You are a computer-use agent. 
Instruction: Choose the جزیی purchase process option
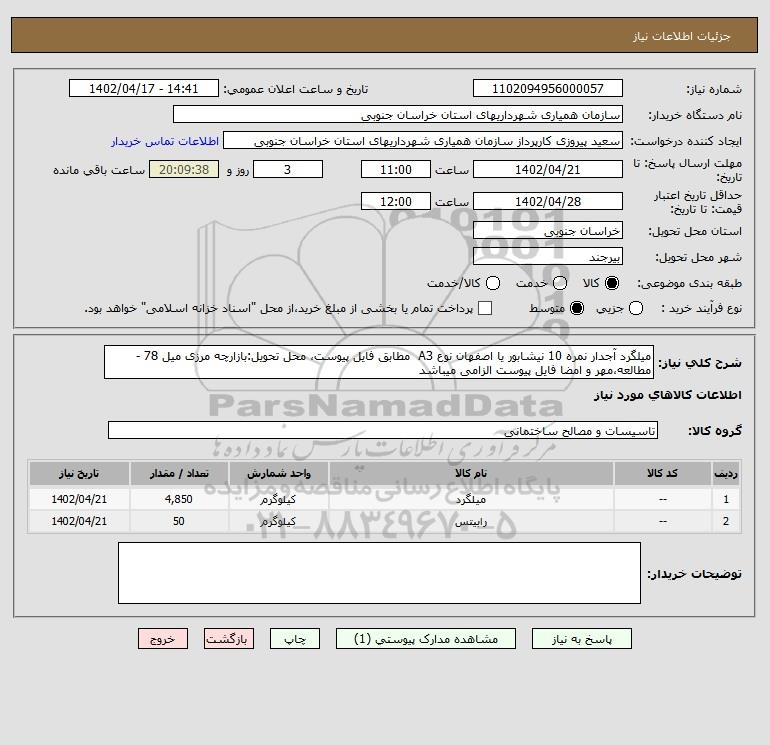[x=636, y=308]
